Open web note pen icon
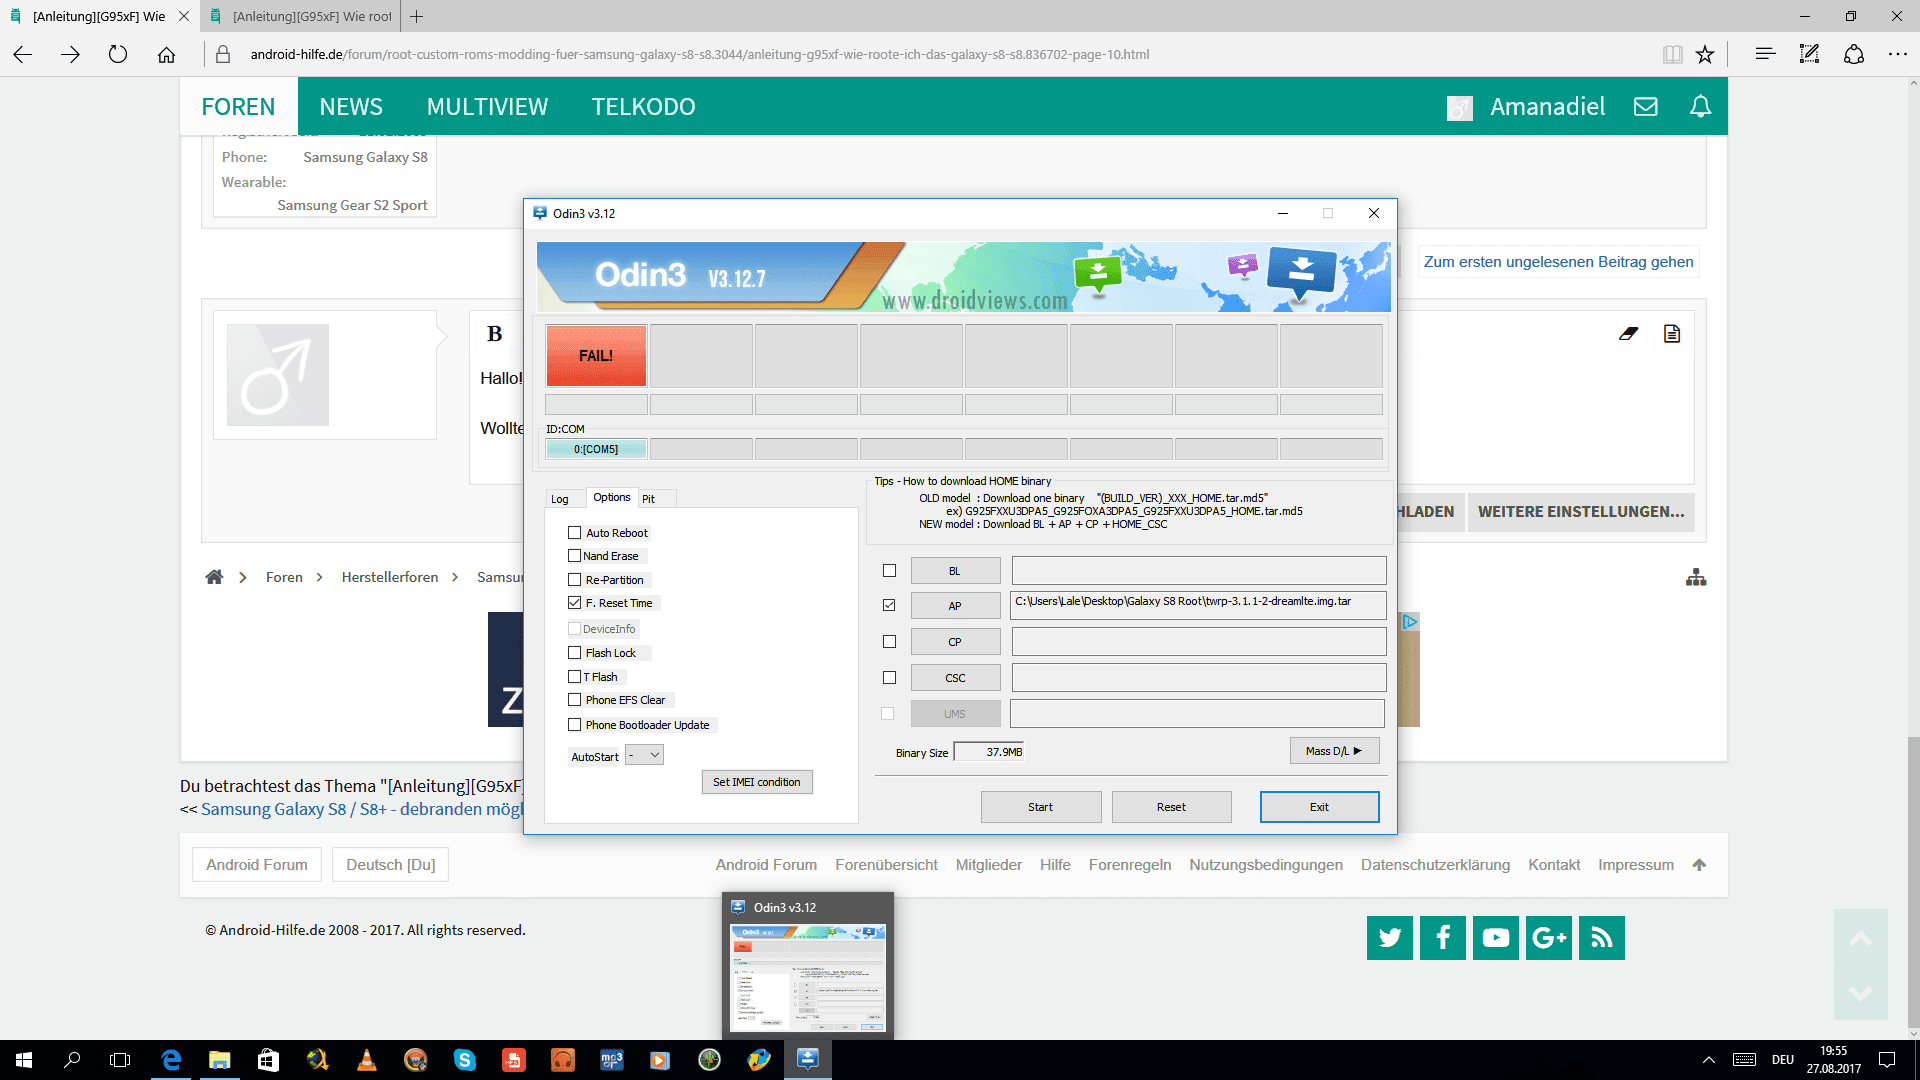The image size is (1920, 1080). point(1809,55)
